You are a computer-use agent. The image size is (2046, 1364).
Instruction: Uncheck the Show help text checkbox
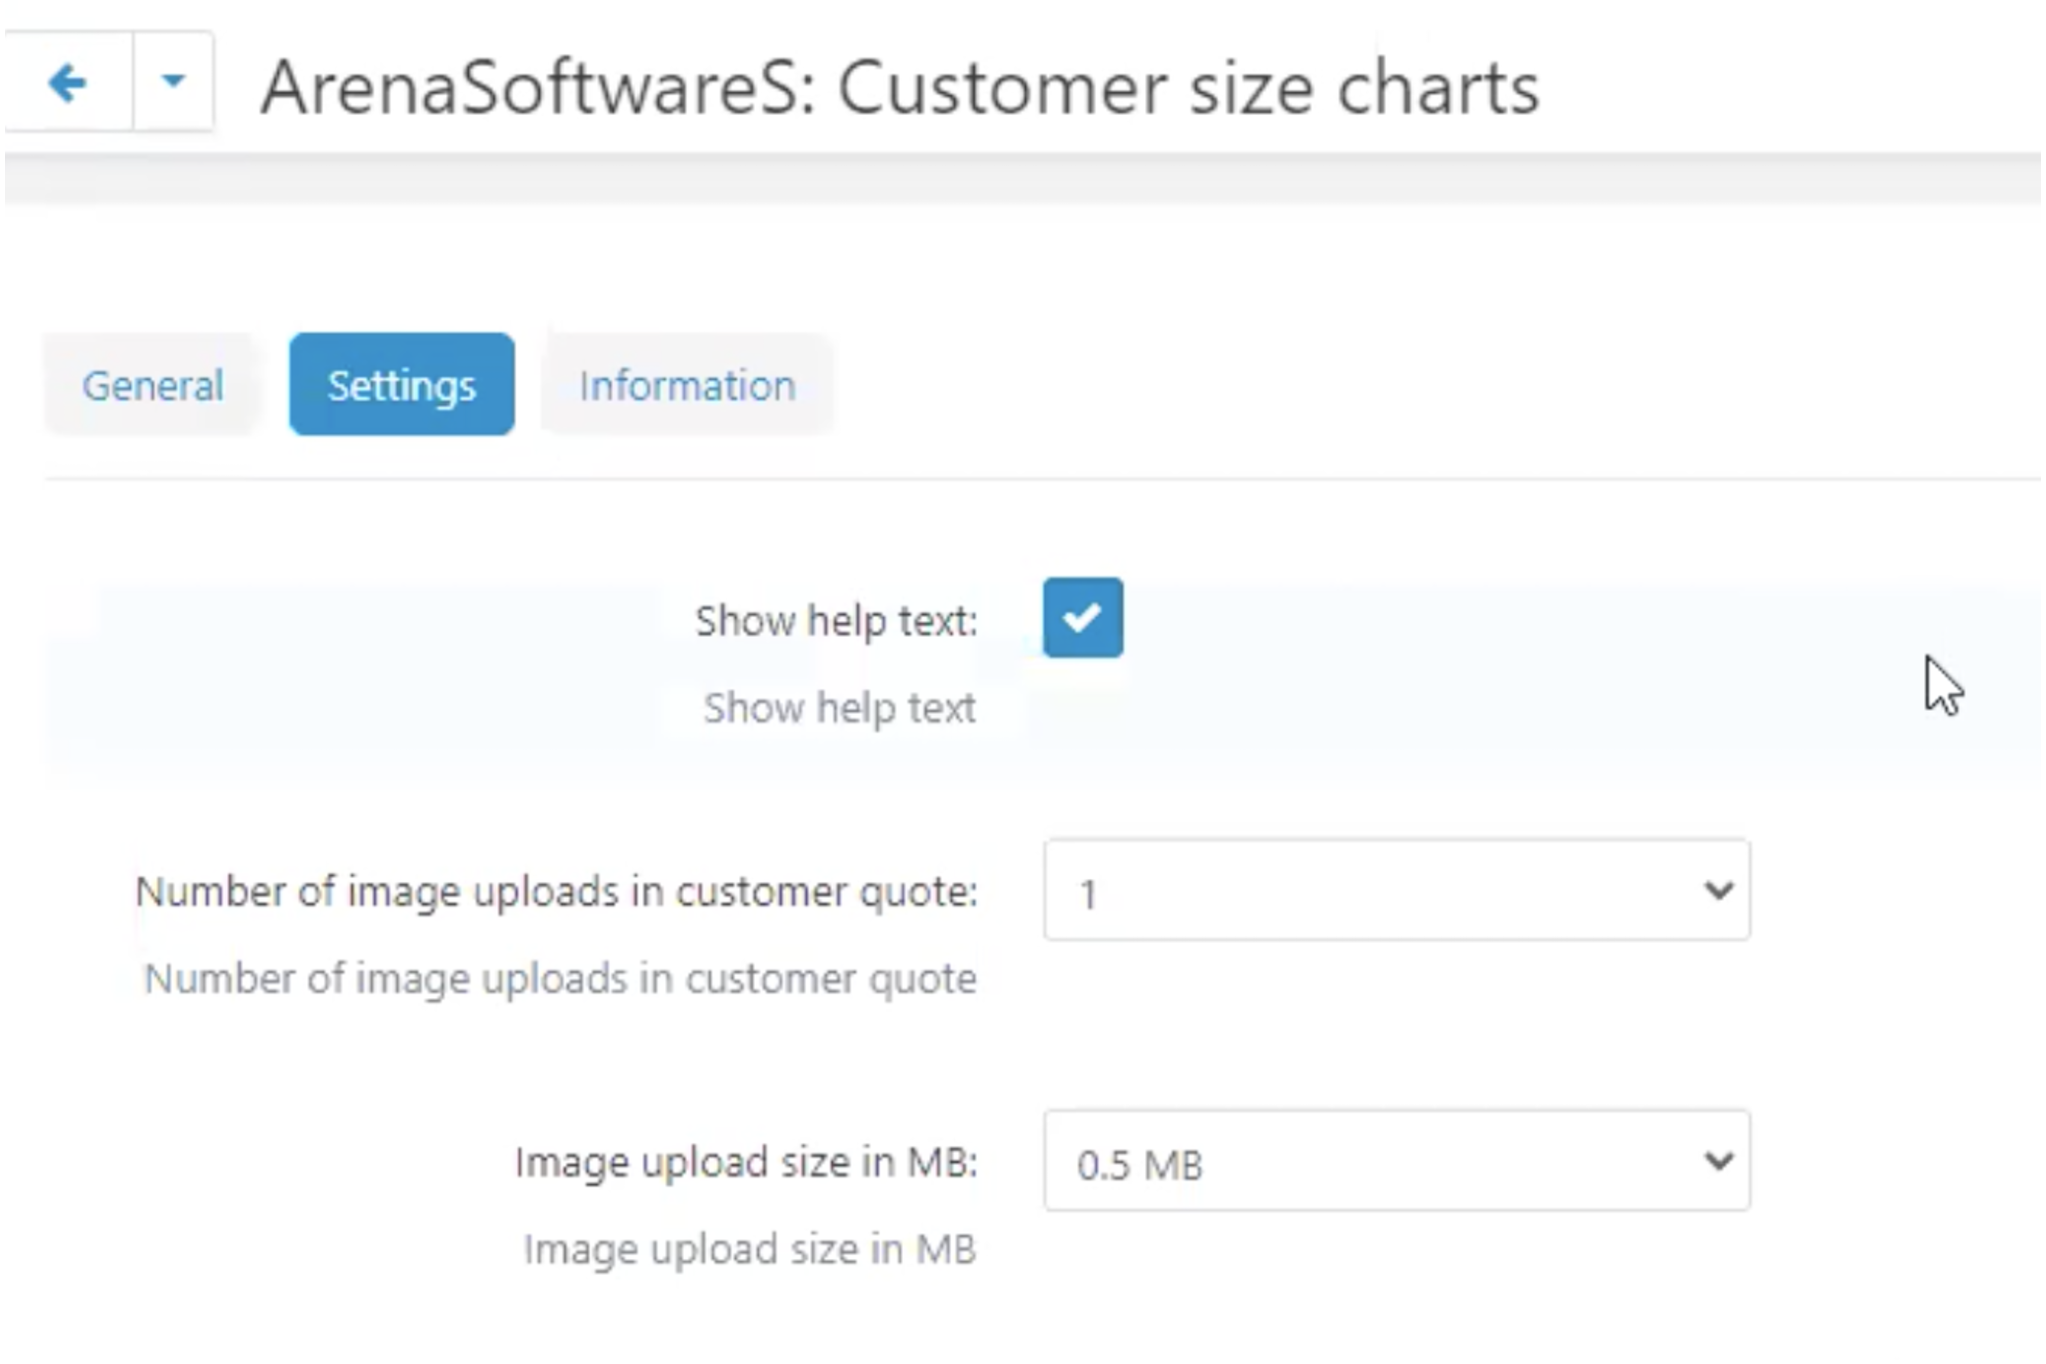(x=1083, y=618)
